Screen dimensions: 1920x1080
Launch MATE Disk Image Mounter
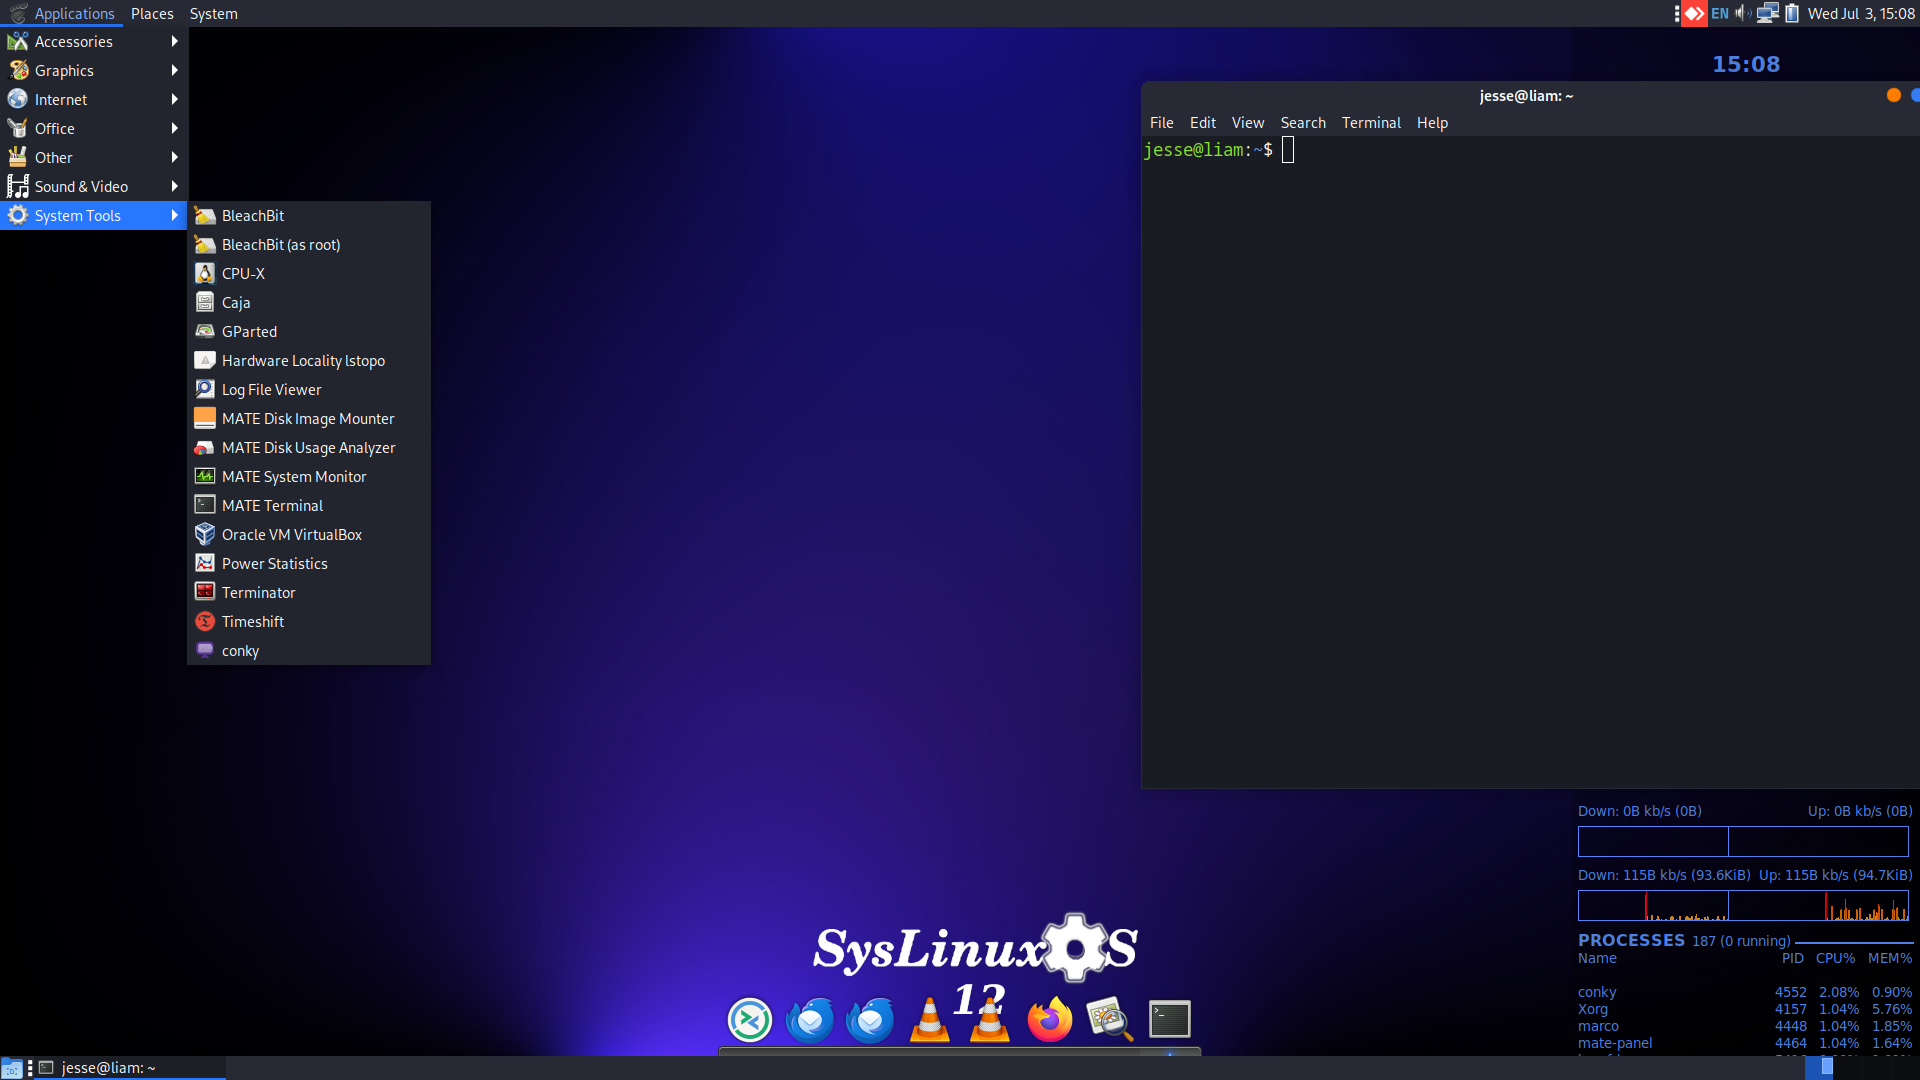coord(309,419)
